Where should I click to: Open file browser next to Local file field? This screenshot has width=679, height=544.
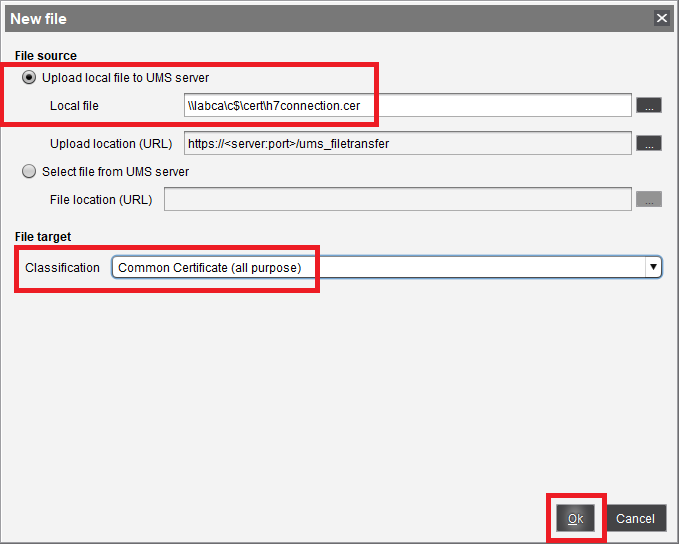(649, 105)
